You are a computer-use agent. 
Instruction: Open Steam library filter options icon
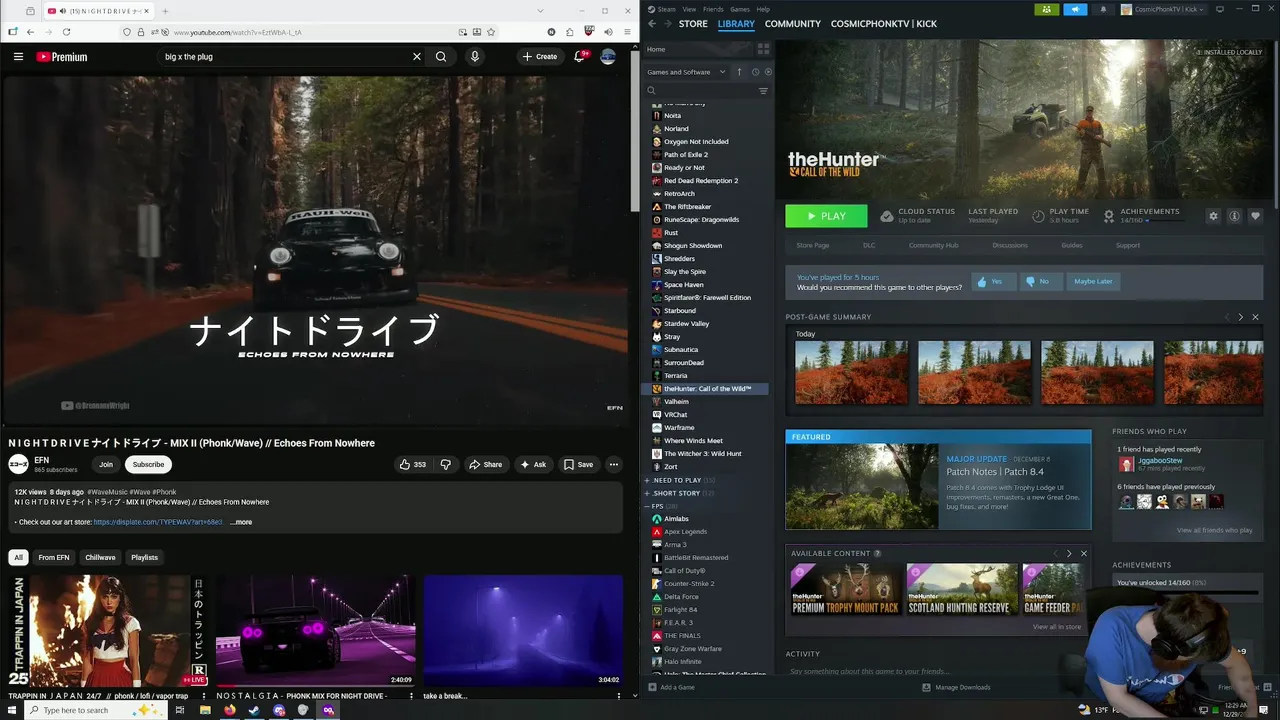(763, 91)
